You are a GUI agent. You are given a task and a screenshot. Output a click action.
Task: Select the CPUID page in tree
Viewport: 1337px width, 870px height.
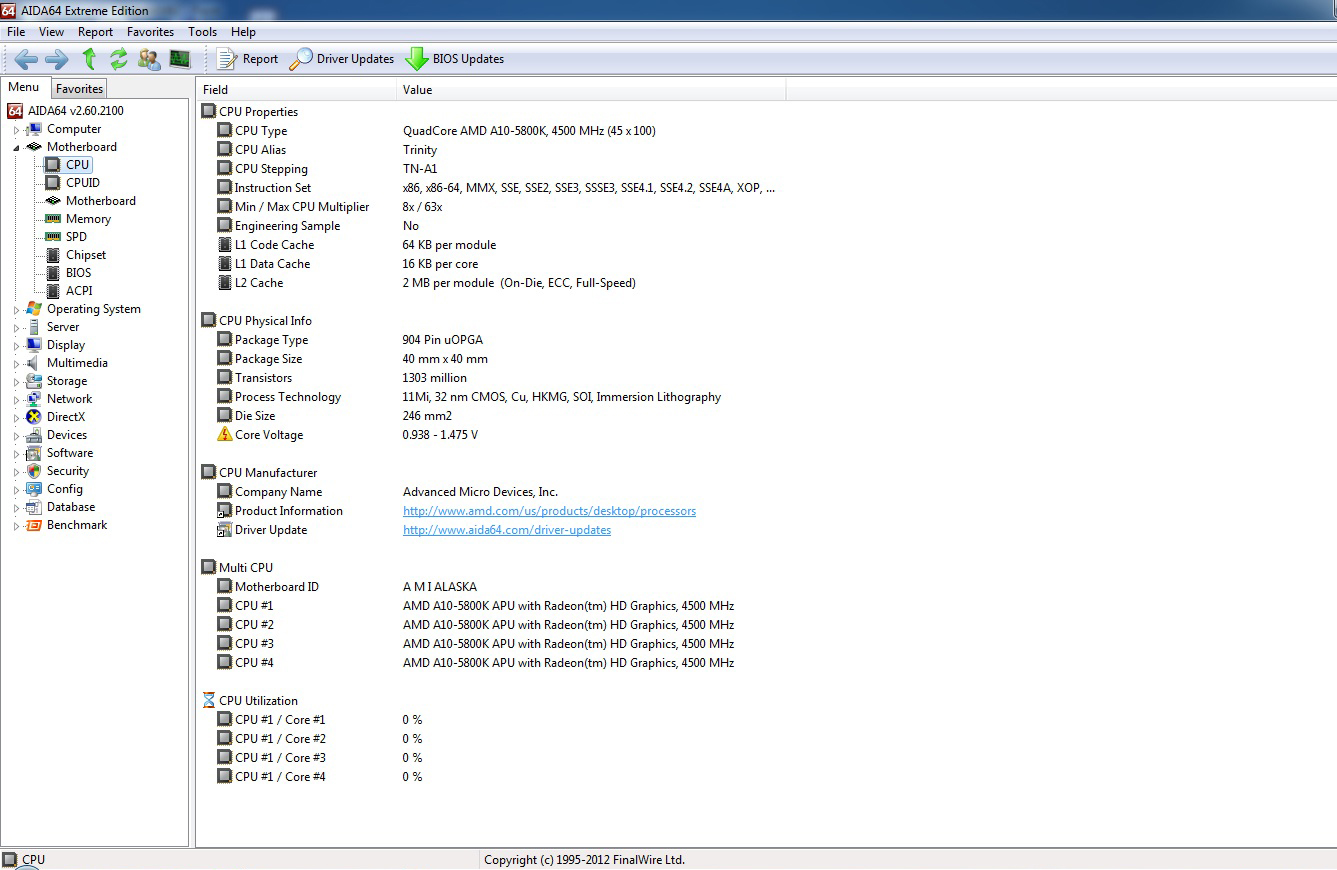click(x=73, y=183)
